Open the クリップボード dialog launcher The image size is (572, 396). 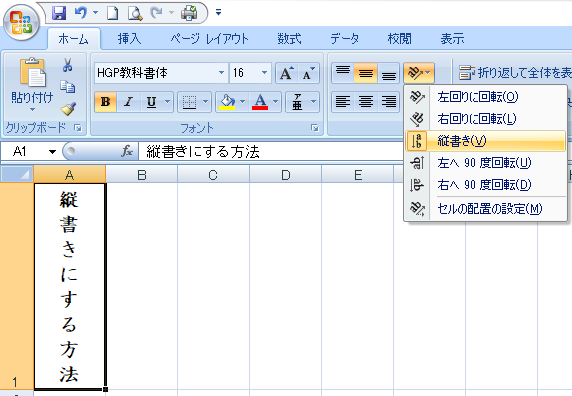(78, 128)
